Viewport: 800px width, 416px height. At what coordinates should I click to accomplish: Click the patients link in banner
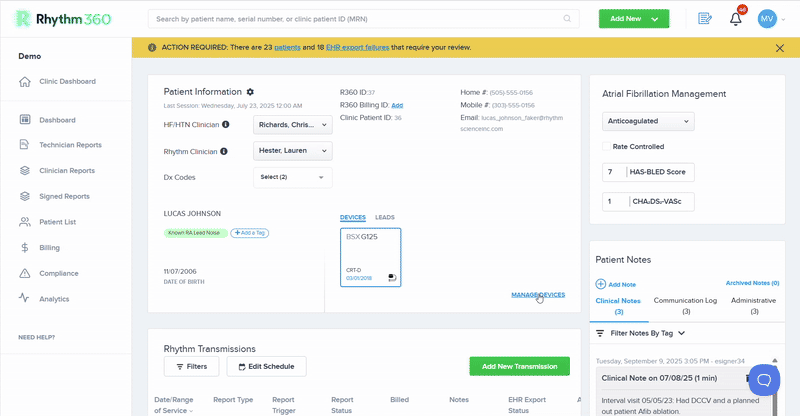point(287,47)
